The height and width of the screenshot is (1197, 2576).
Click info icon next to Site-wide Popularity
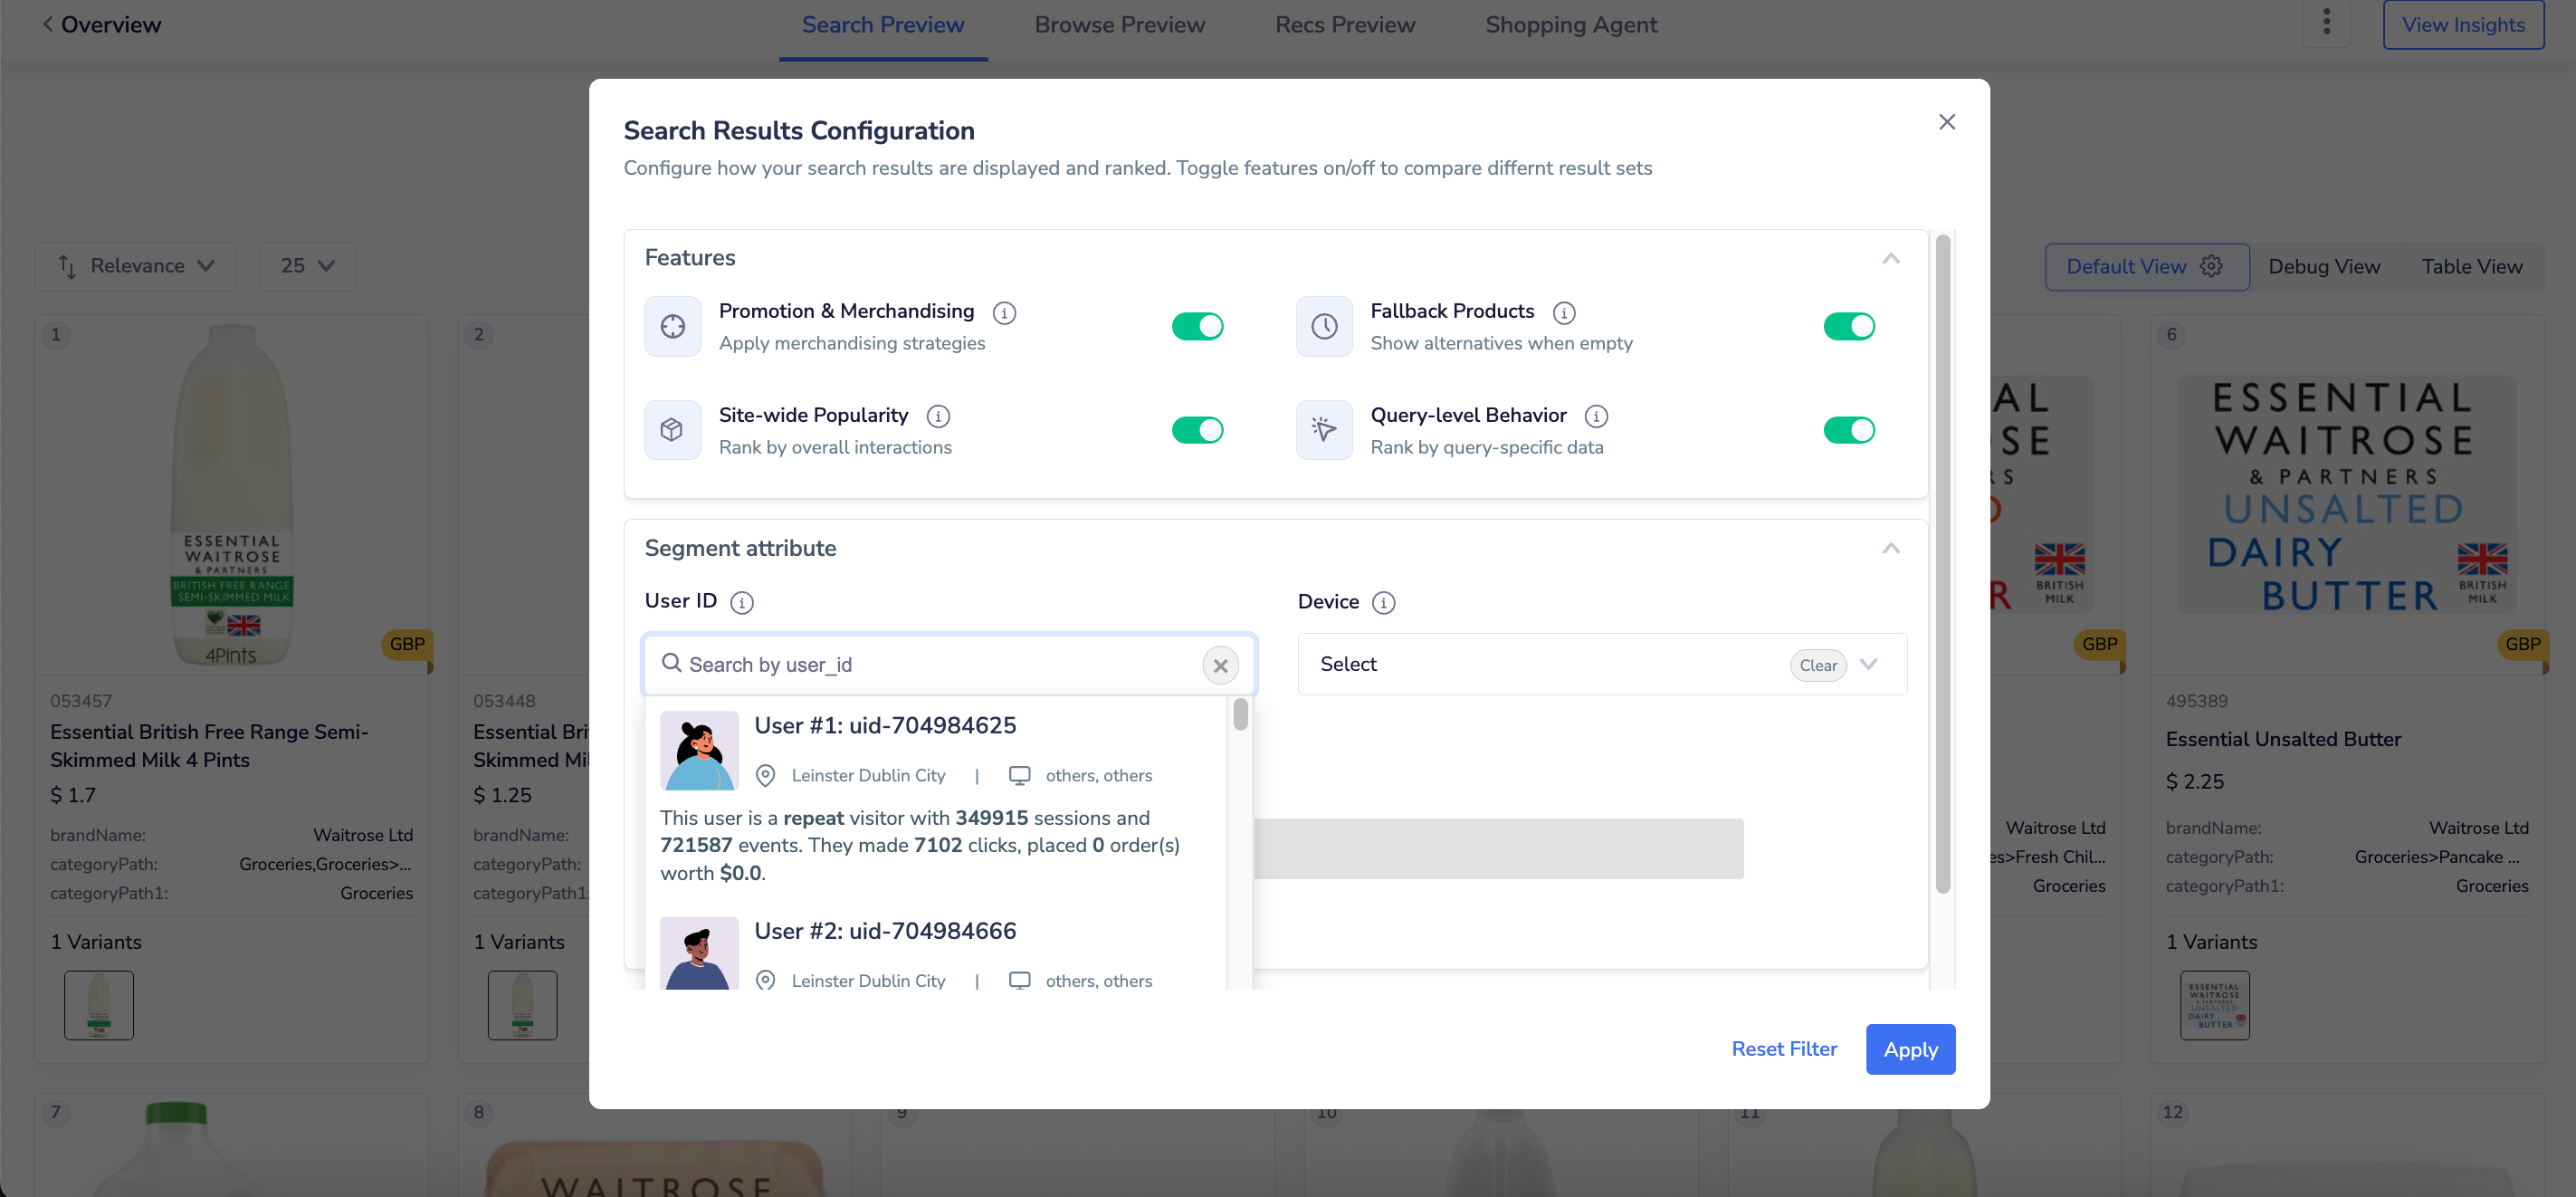[x=938, y=416]
